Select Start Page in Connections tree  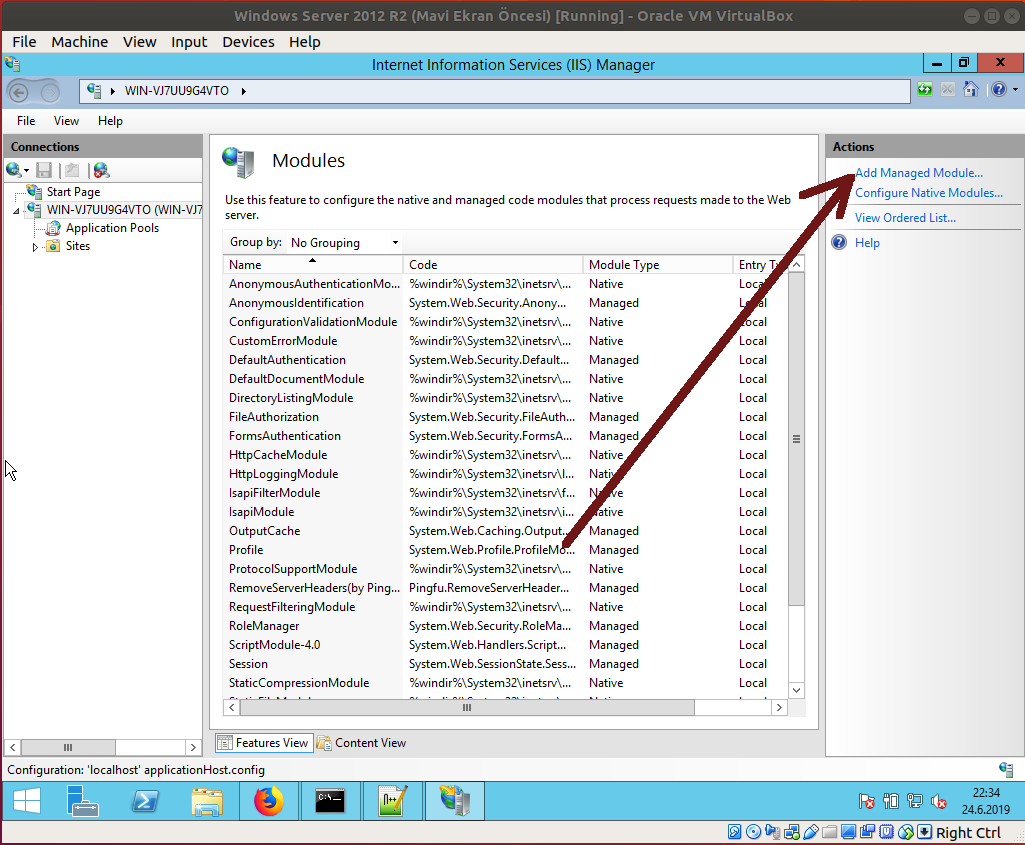click(73, 191)
